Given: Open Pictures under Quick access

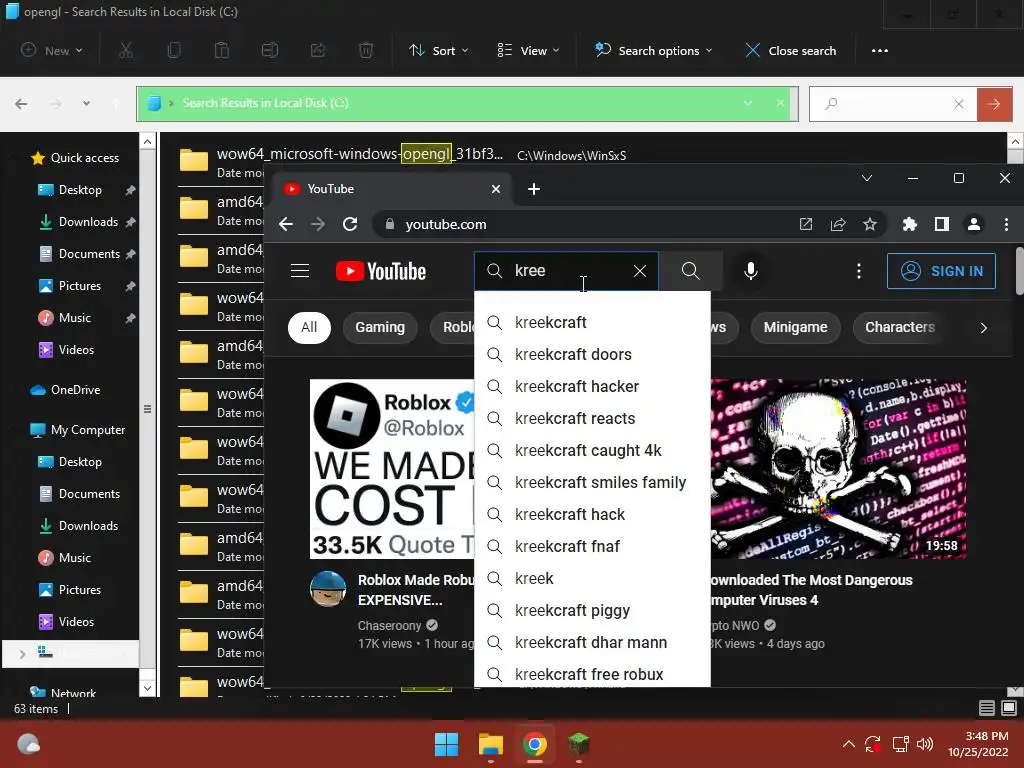Looking at the screenshot, I should [x=80, y=286].
